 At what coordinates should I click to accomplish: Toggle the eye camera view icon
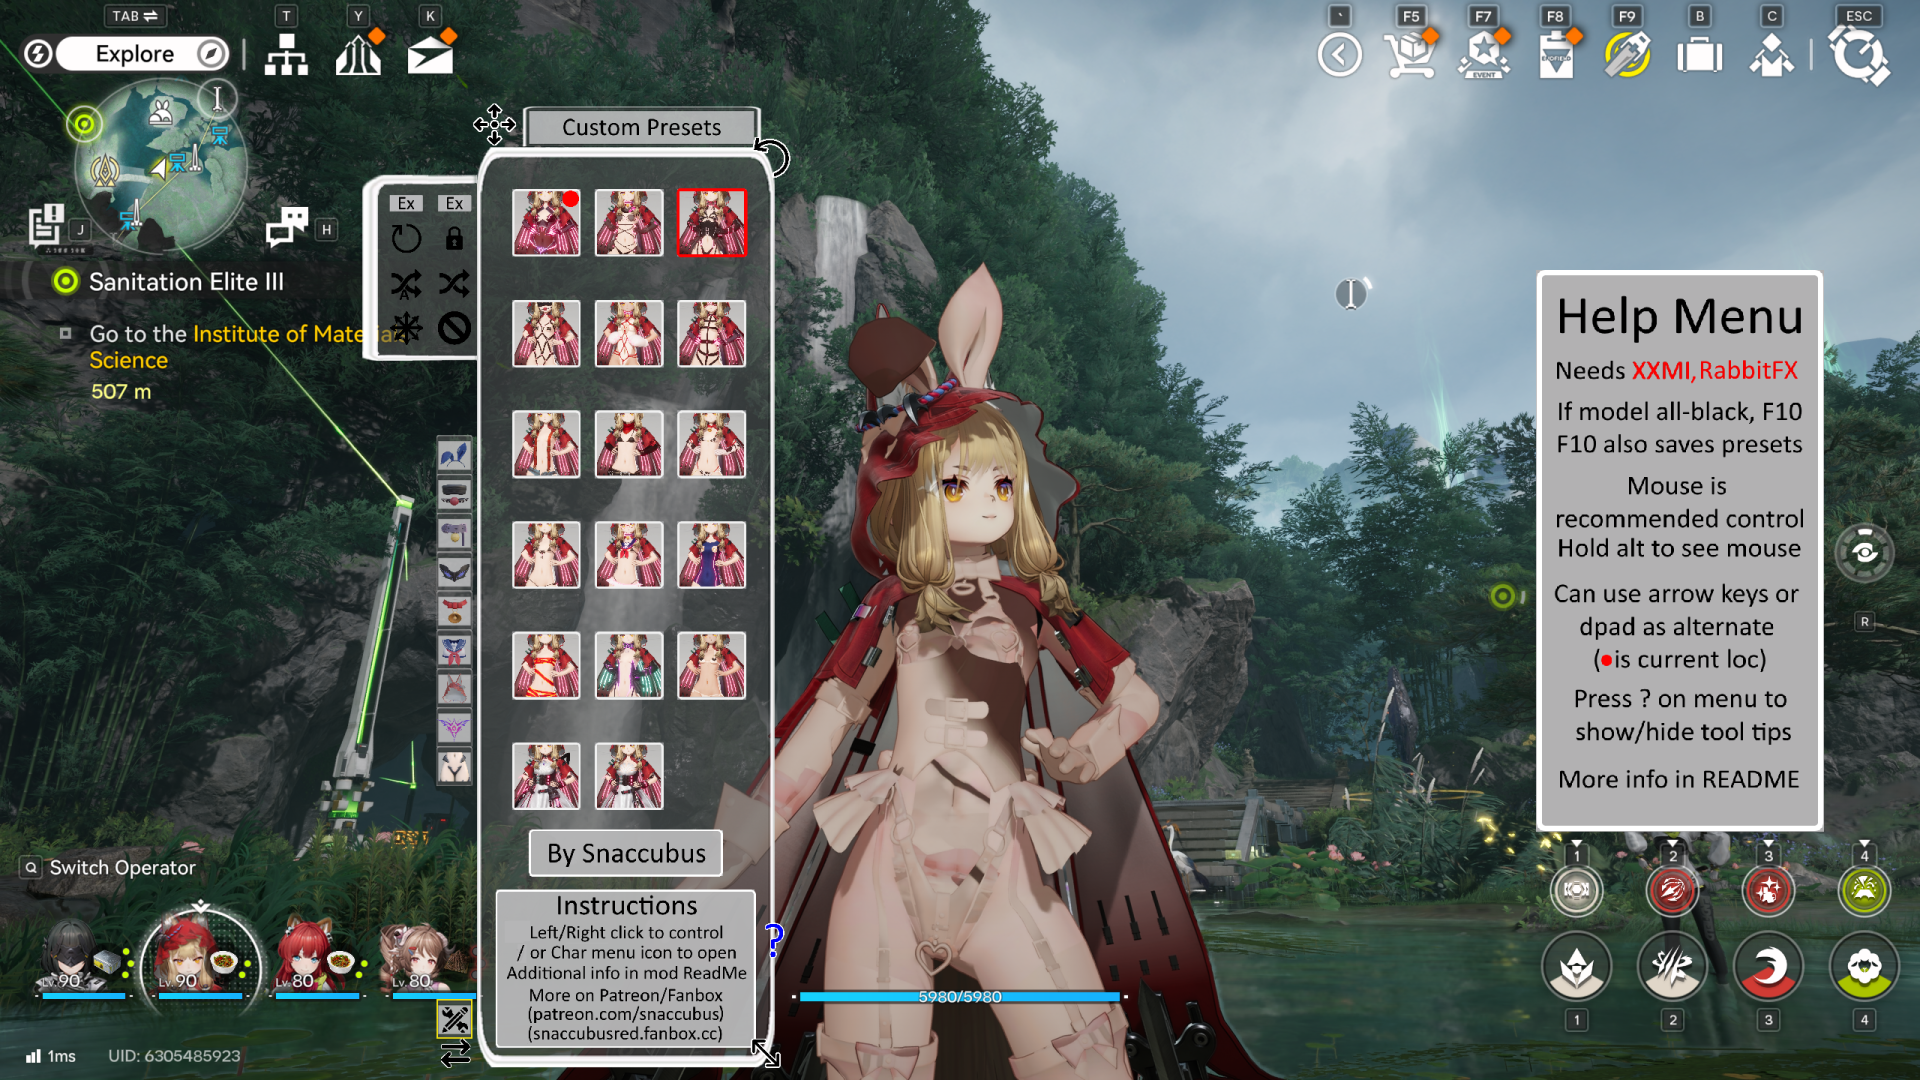[x=1864, y=552]
